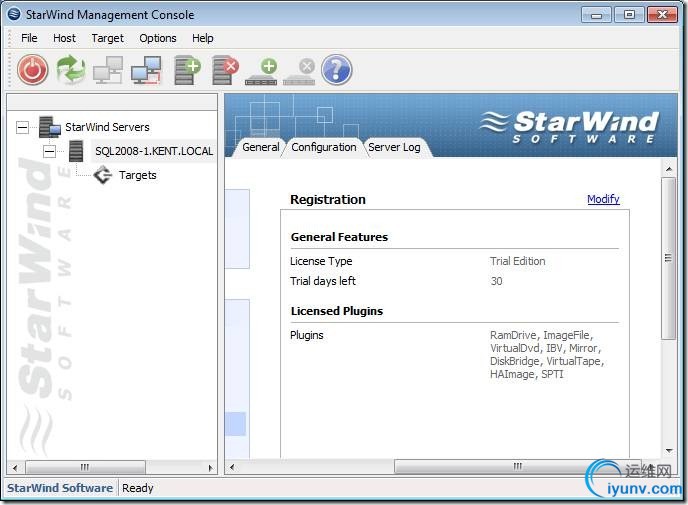Click the greyed-out Connect host monitors icon
This screenshot has width=688, height=505.
point(108,70)
